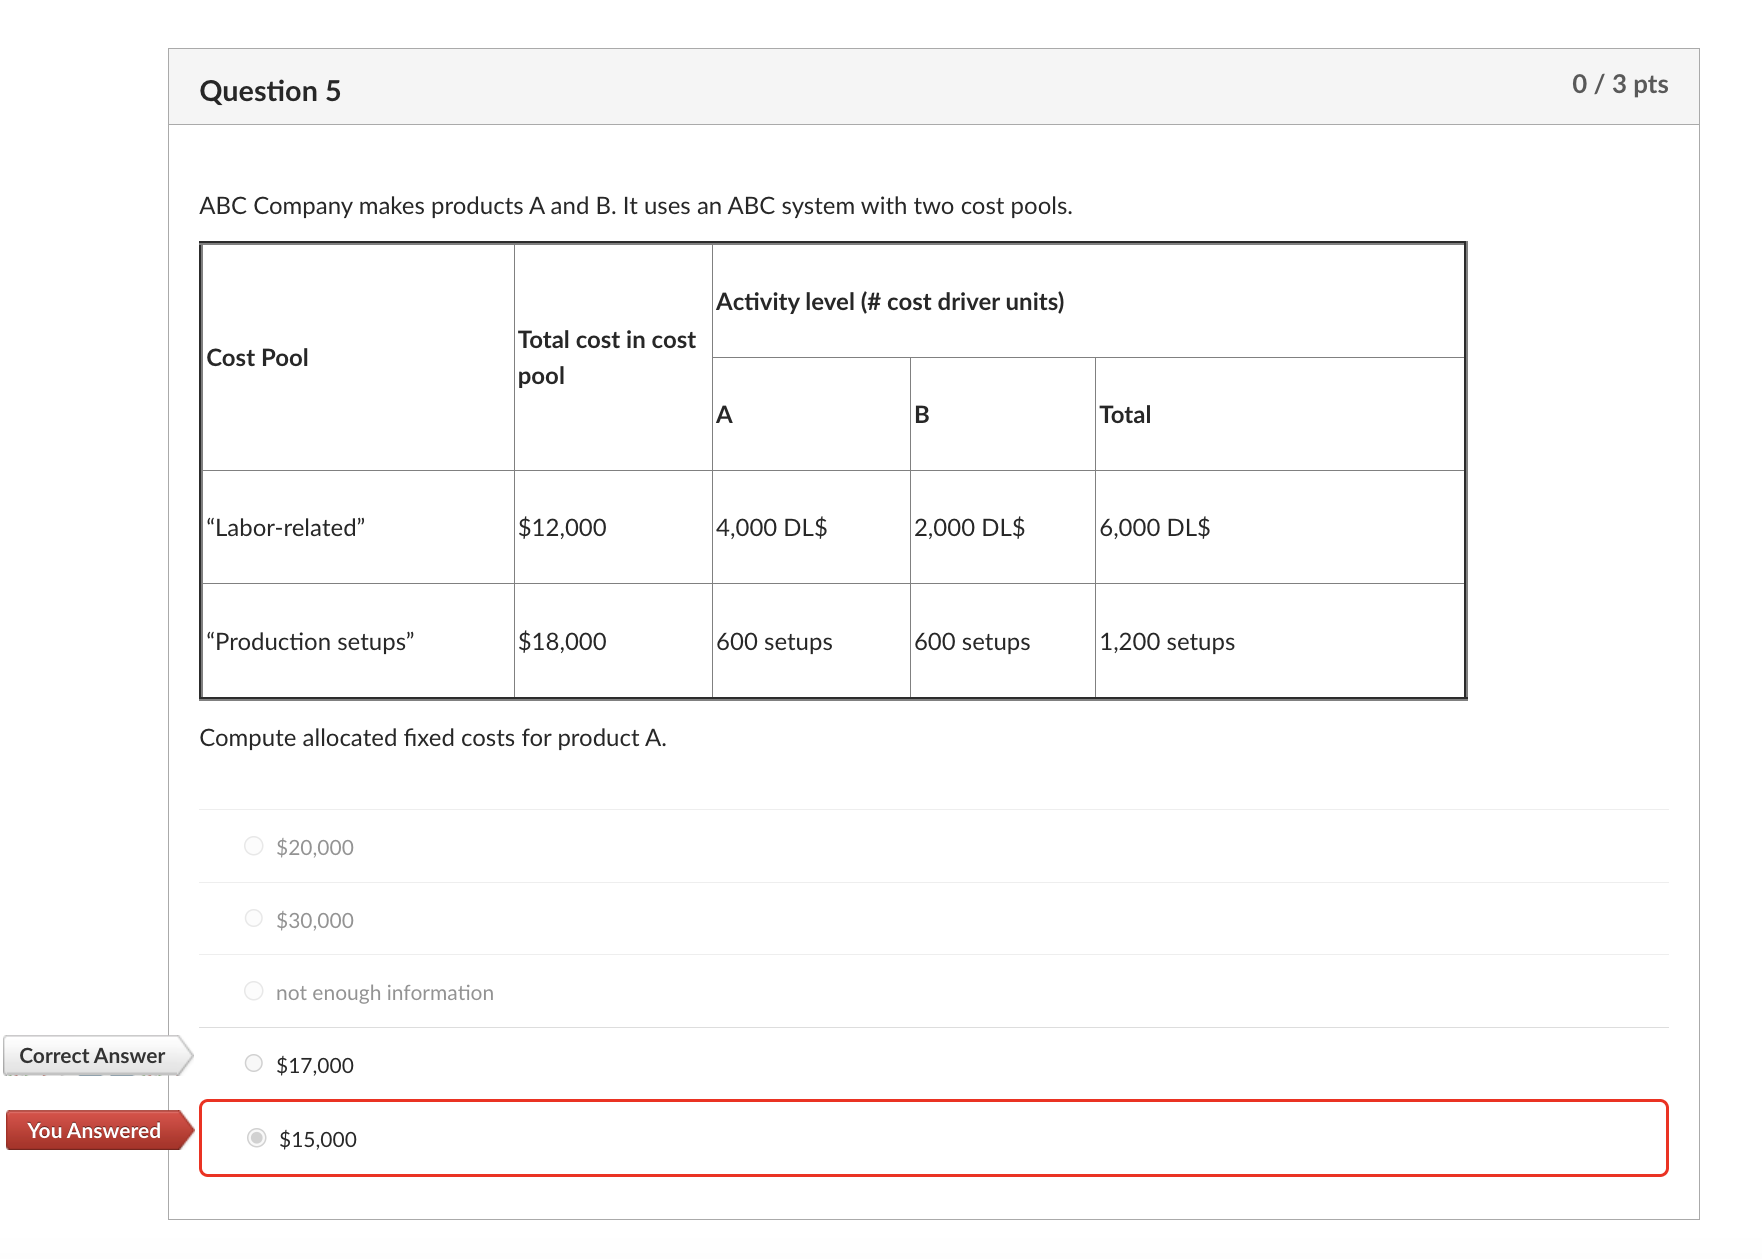The width and height of the screenshot is (1762, 1259).
Task: Select the $15,000 radio button
Action: click(257, 1138)
